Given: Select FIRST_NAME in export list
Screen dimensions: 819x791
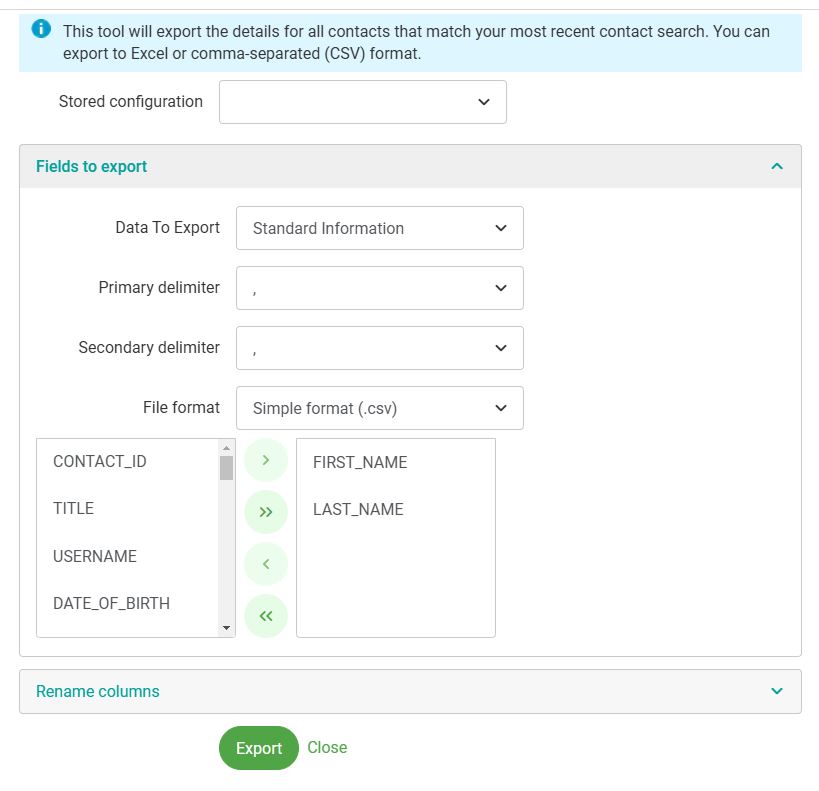Looking at the screenshot, I should coord(360,462).
